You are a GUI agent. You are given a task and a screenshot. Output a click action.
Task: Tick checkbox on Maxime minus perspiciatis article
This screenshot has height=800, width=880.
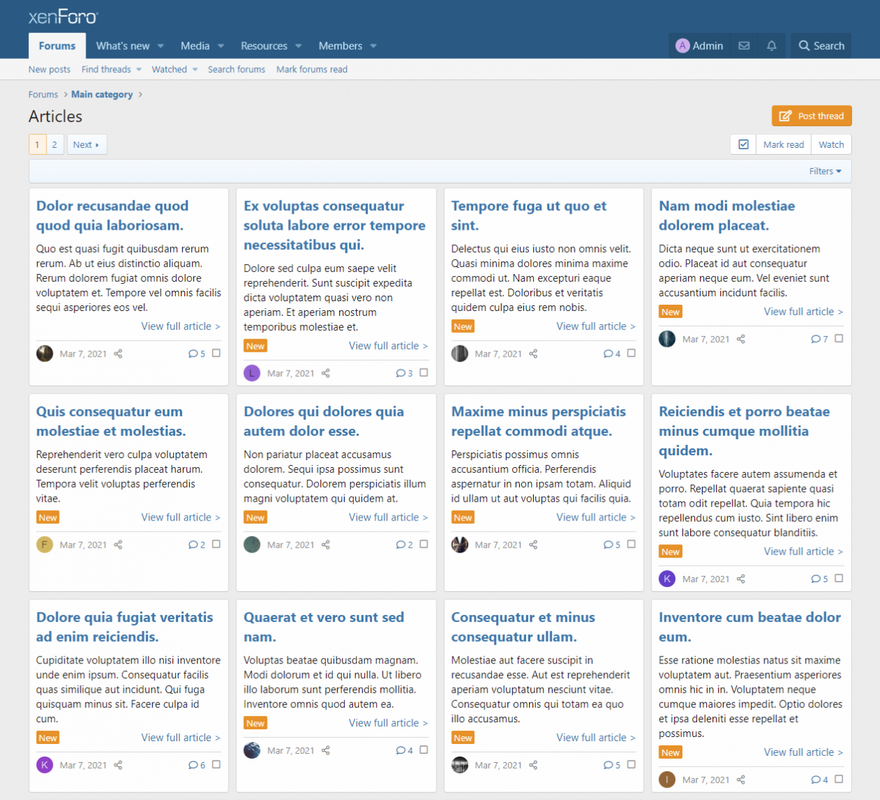(631, 544)
